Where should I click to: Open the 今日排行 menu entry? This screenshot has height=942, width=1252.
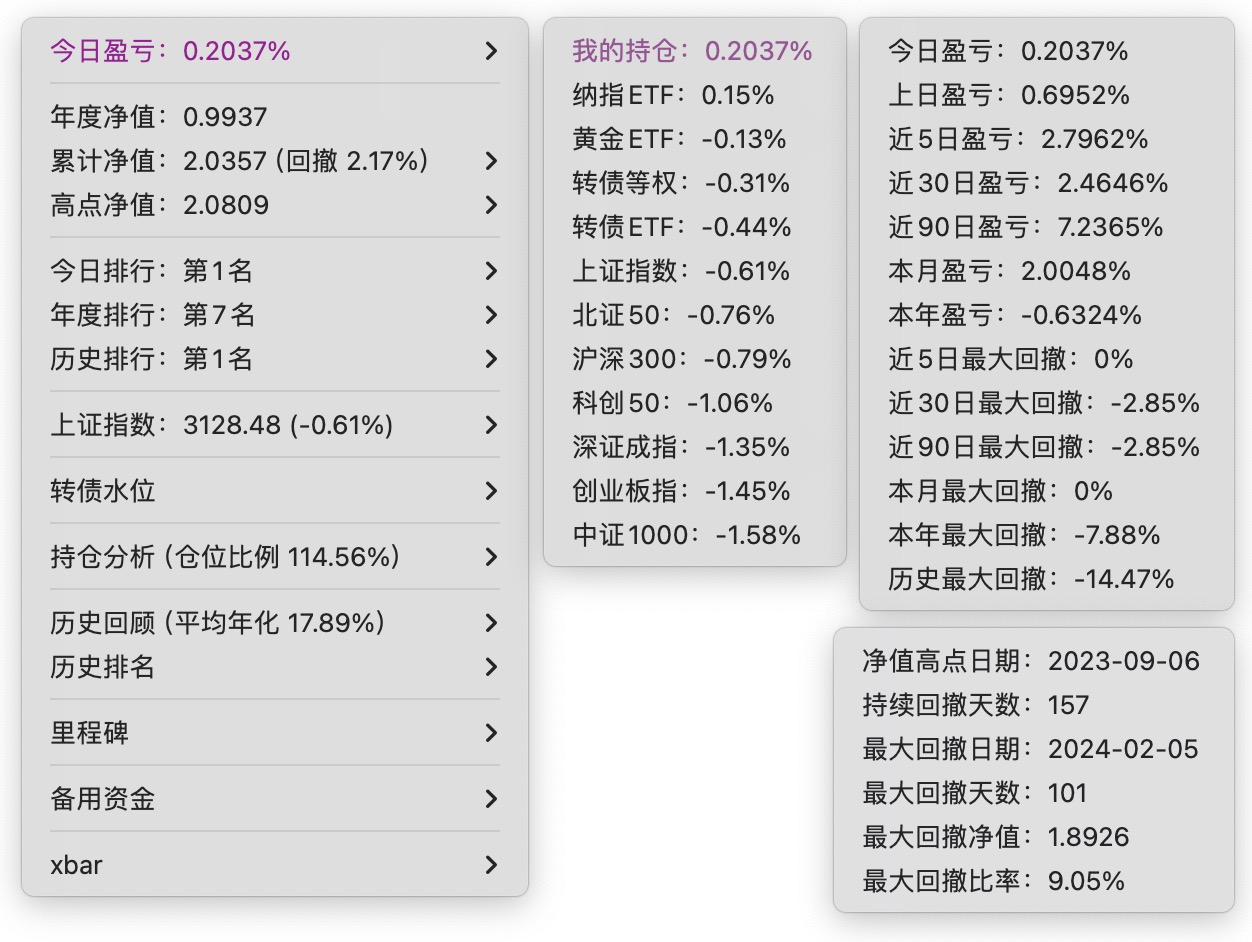[152, 271]
